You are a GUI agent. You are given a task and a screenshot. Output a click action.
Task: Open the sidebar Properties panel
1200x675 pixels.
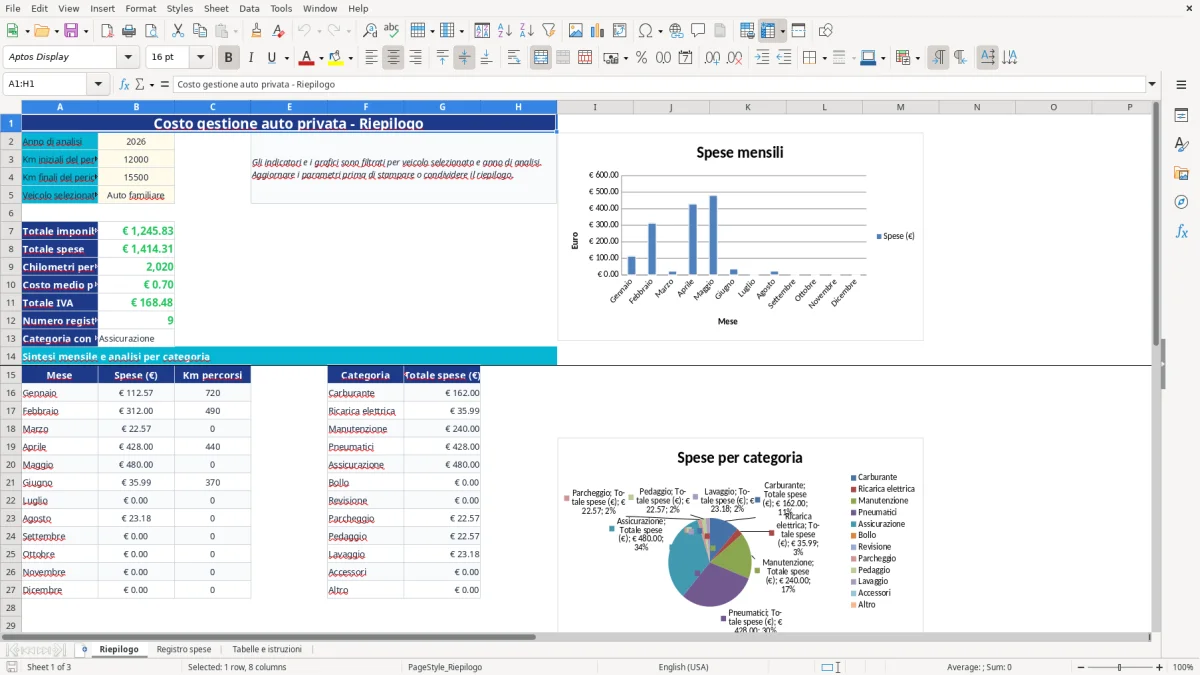(x=1181, y=115)
